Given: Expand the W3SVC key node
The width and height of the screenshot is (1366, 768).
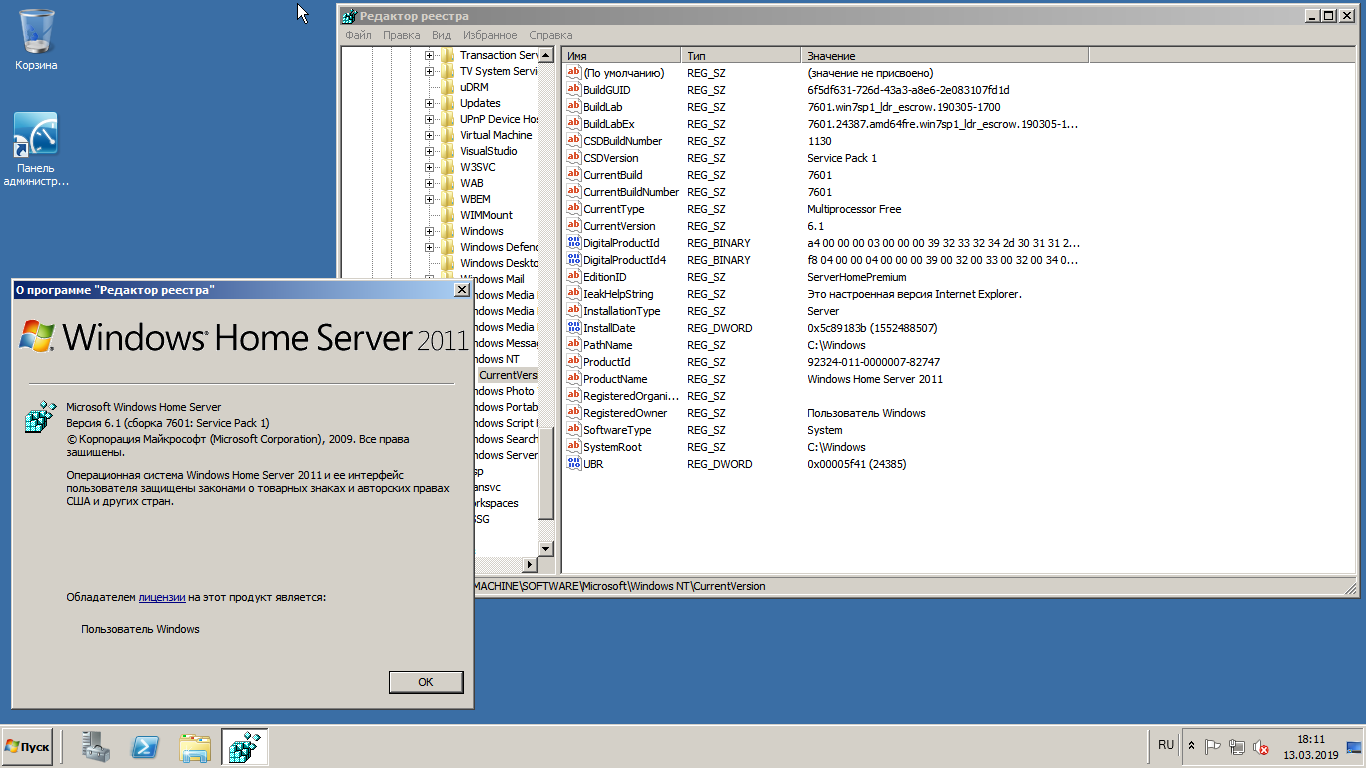Looking at the screenshot, I should coord(429,167).
